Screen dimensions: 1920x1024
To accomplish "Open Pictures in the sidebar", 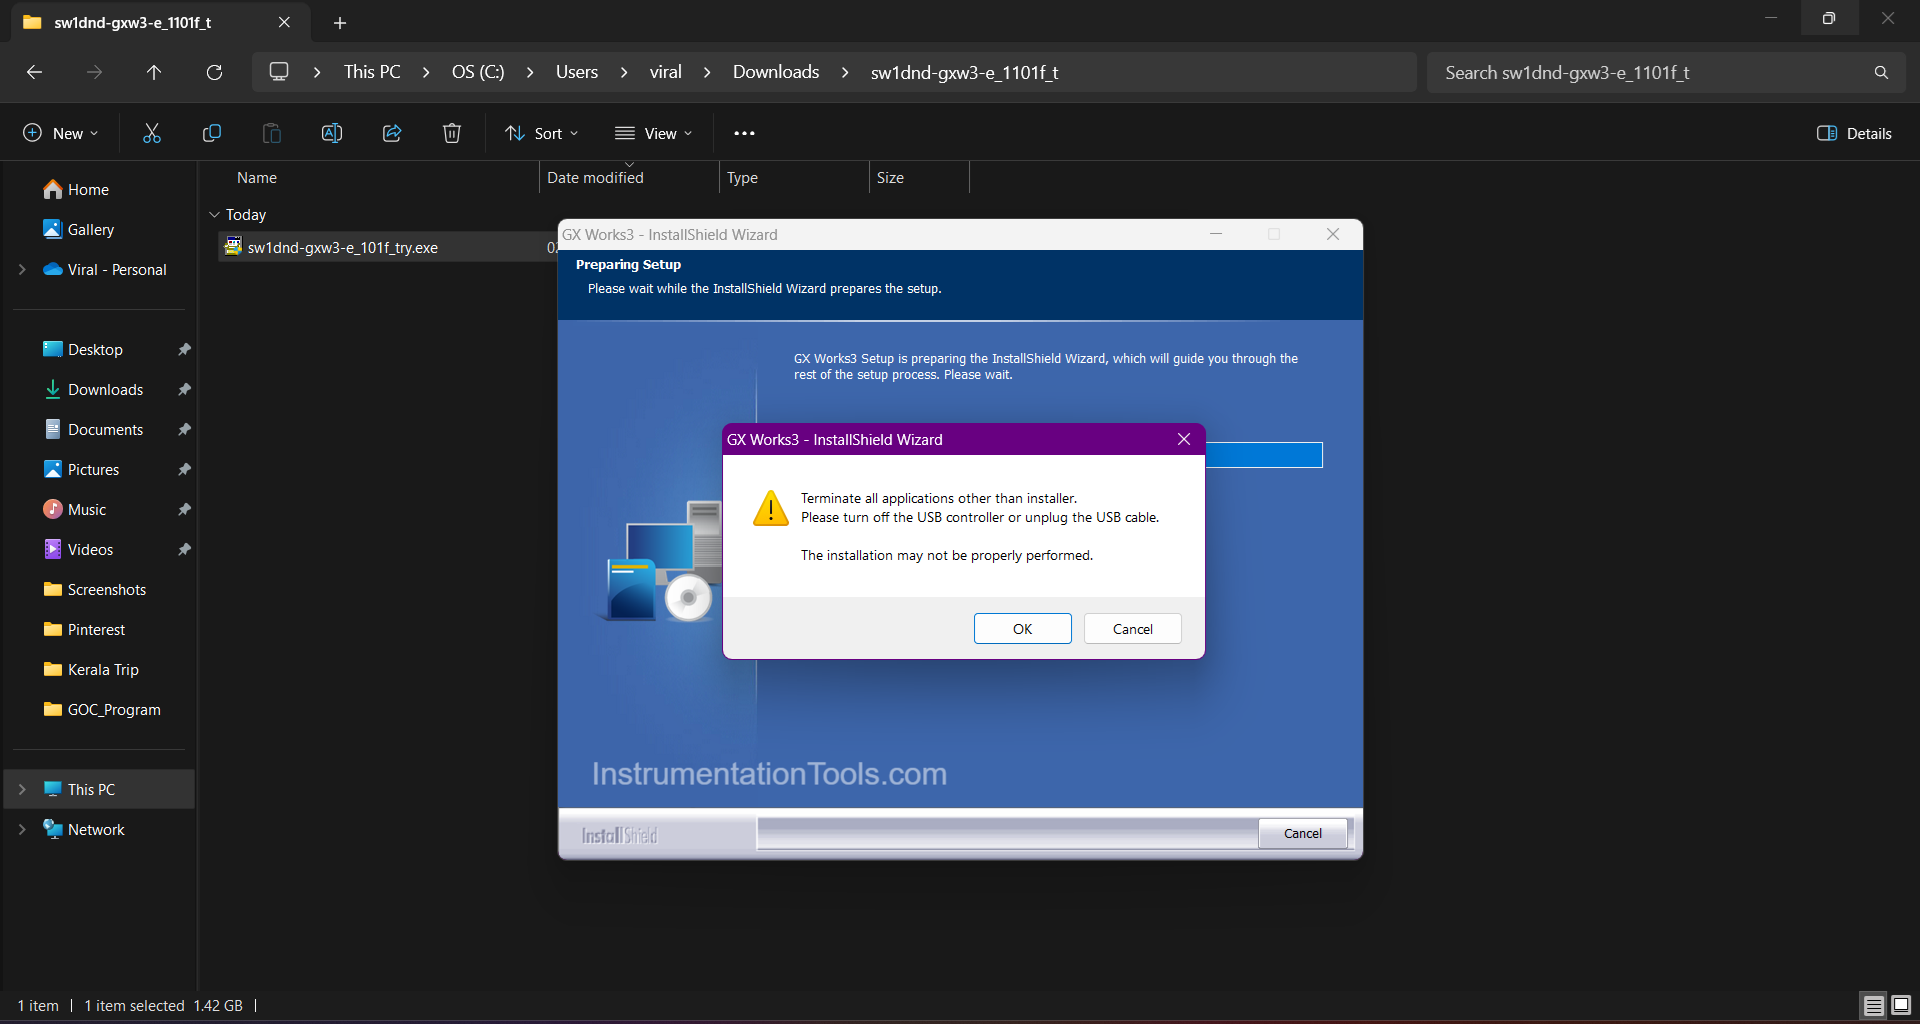I will (x=81, y=469).
